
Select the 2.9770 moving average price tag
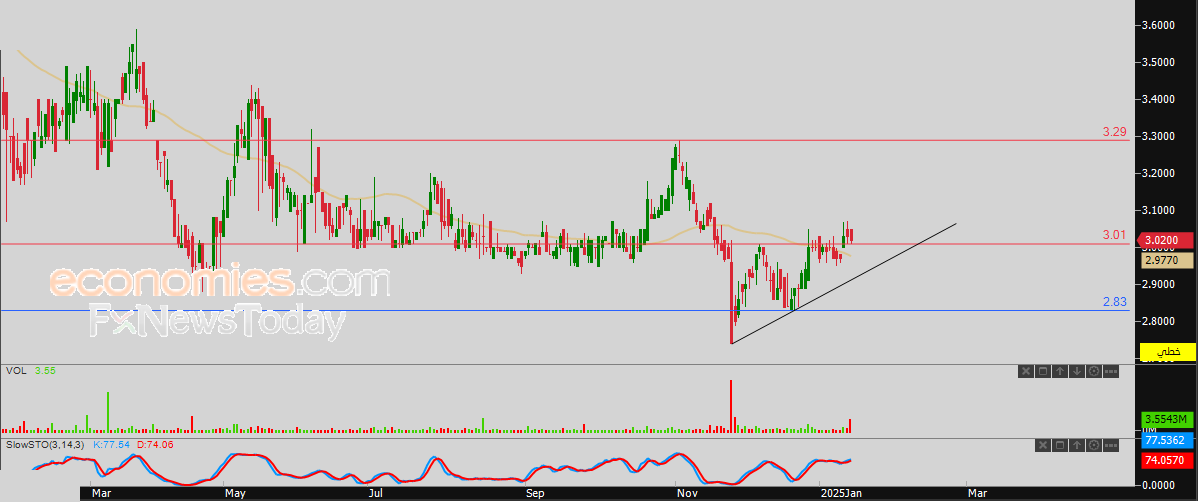coord(1167,261)
